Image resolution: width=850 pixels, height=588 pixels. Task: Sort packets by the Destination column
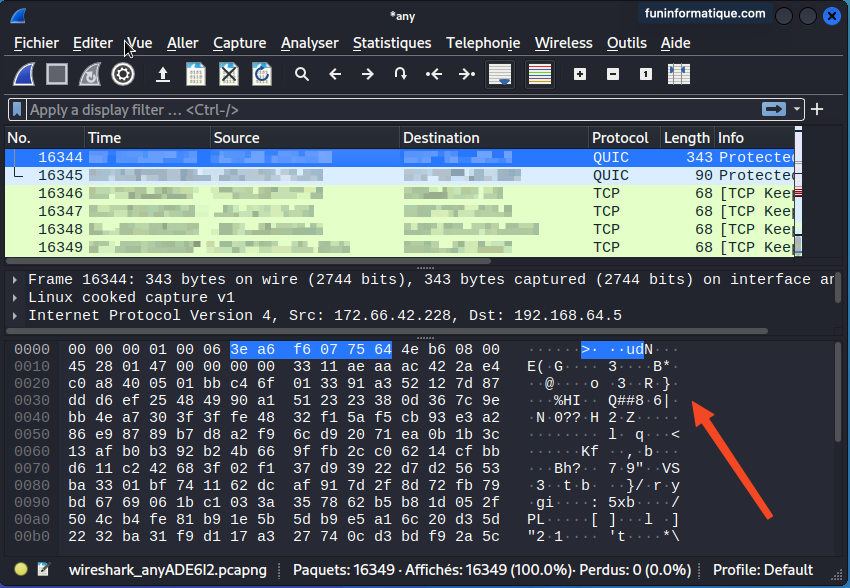click(494, 138)
